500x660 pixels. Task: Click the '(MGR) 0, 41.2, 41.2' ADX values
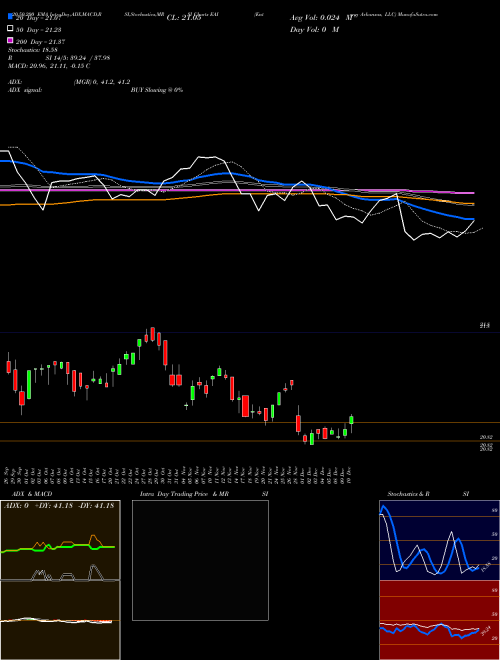[x=102, y=82]
